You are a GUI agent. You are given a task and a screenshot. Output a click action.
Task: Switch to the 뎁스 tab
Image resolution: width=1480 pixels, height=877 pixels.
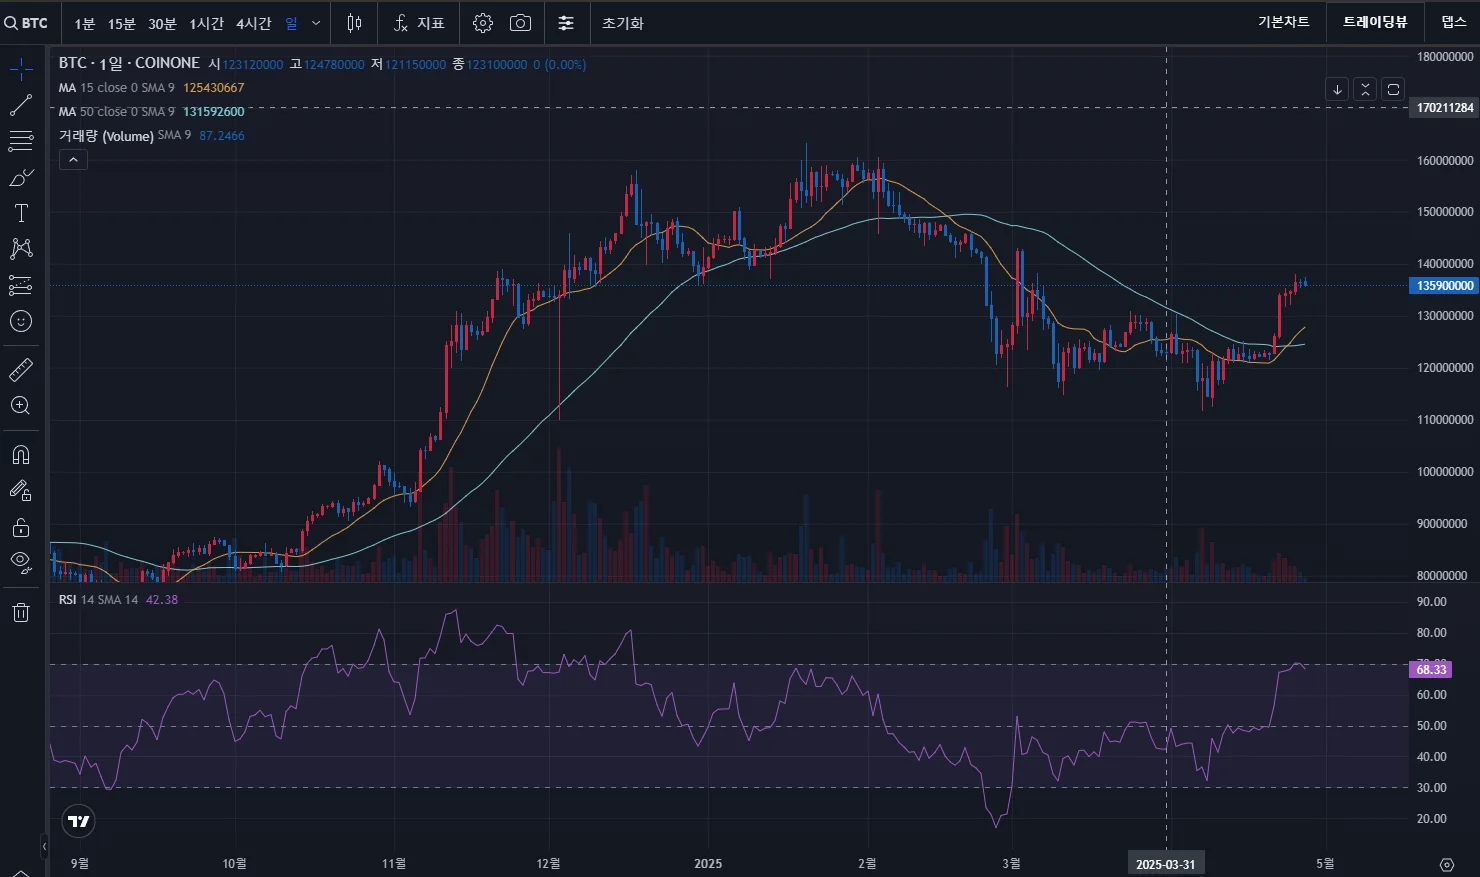pos(1454,22)
